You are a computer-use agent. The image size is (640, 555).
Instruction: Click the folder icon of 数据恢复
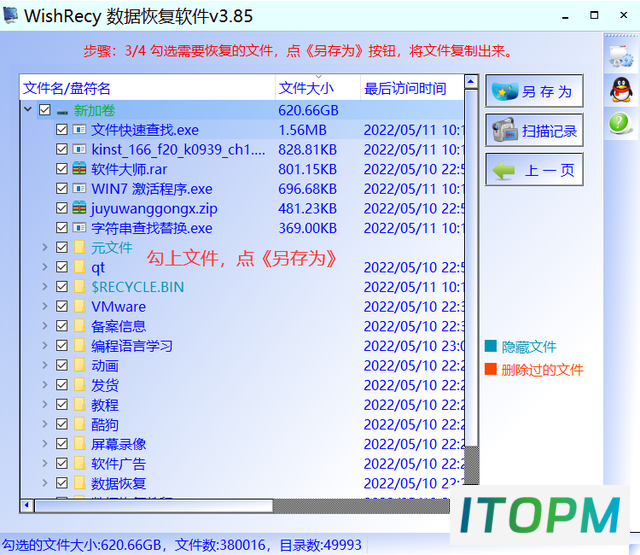pyautogui.click(x=80, y=482)
